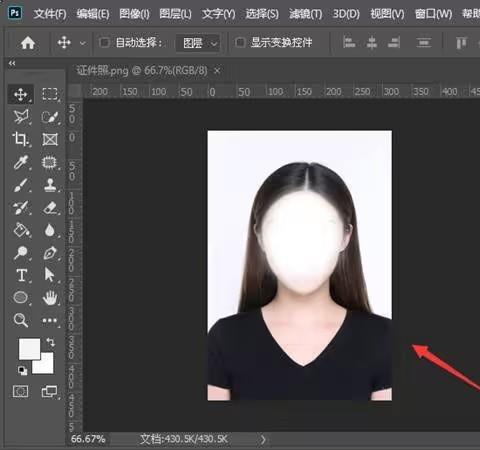Screen dimensions: 480x450
Task: Select the Paint Bucket tool
Action: (21, 230)
